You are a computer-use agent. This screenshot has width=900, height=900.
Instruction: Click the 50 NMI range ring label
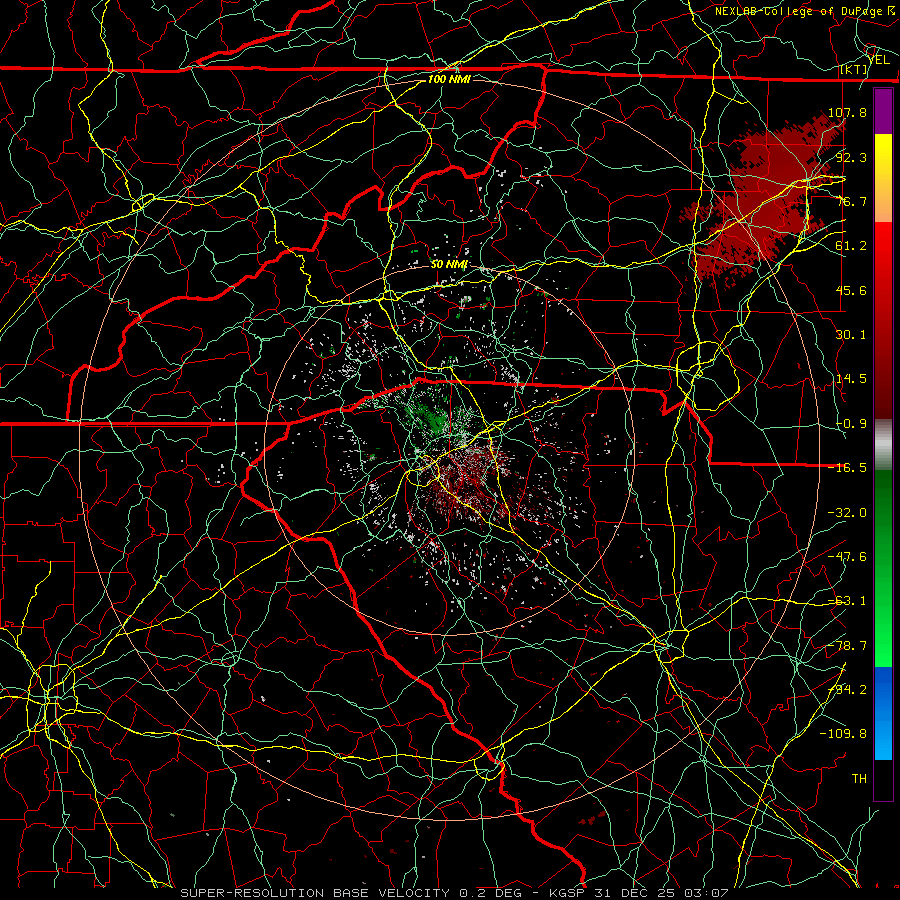[x=449, y=265]
